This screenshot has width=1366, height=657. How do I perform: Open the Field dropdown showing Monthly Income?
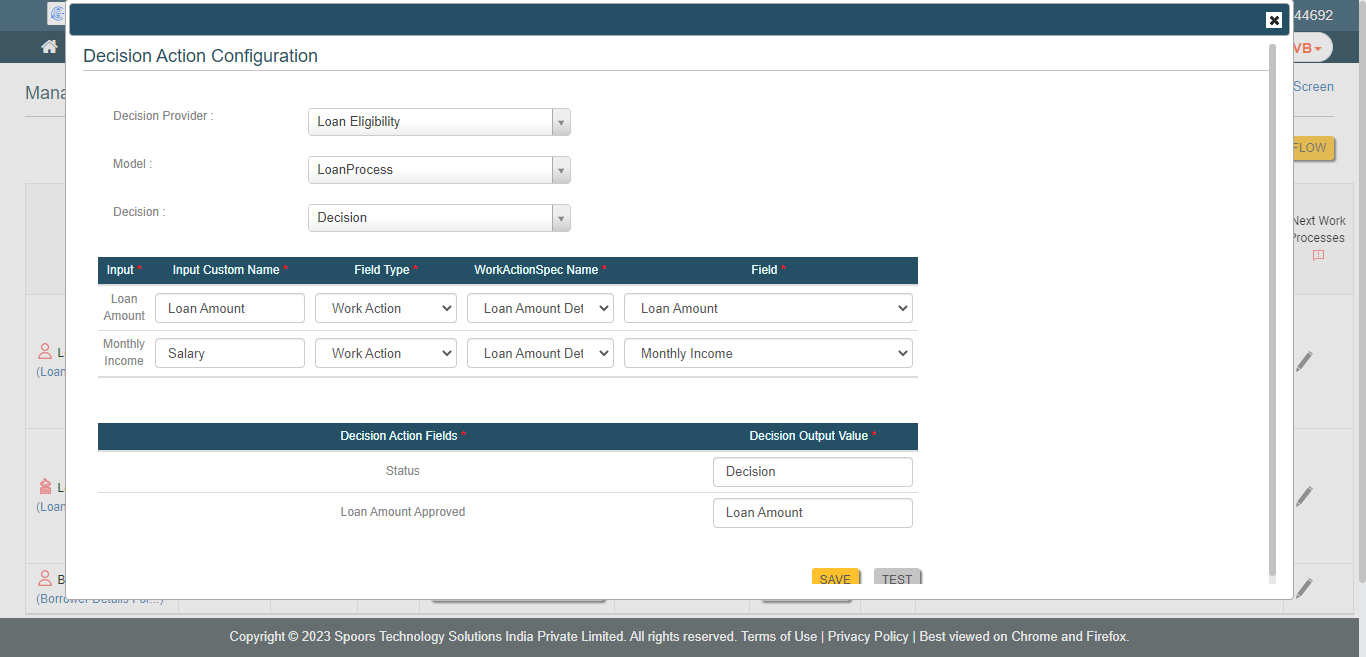click(768, 354)
